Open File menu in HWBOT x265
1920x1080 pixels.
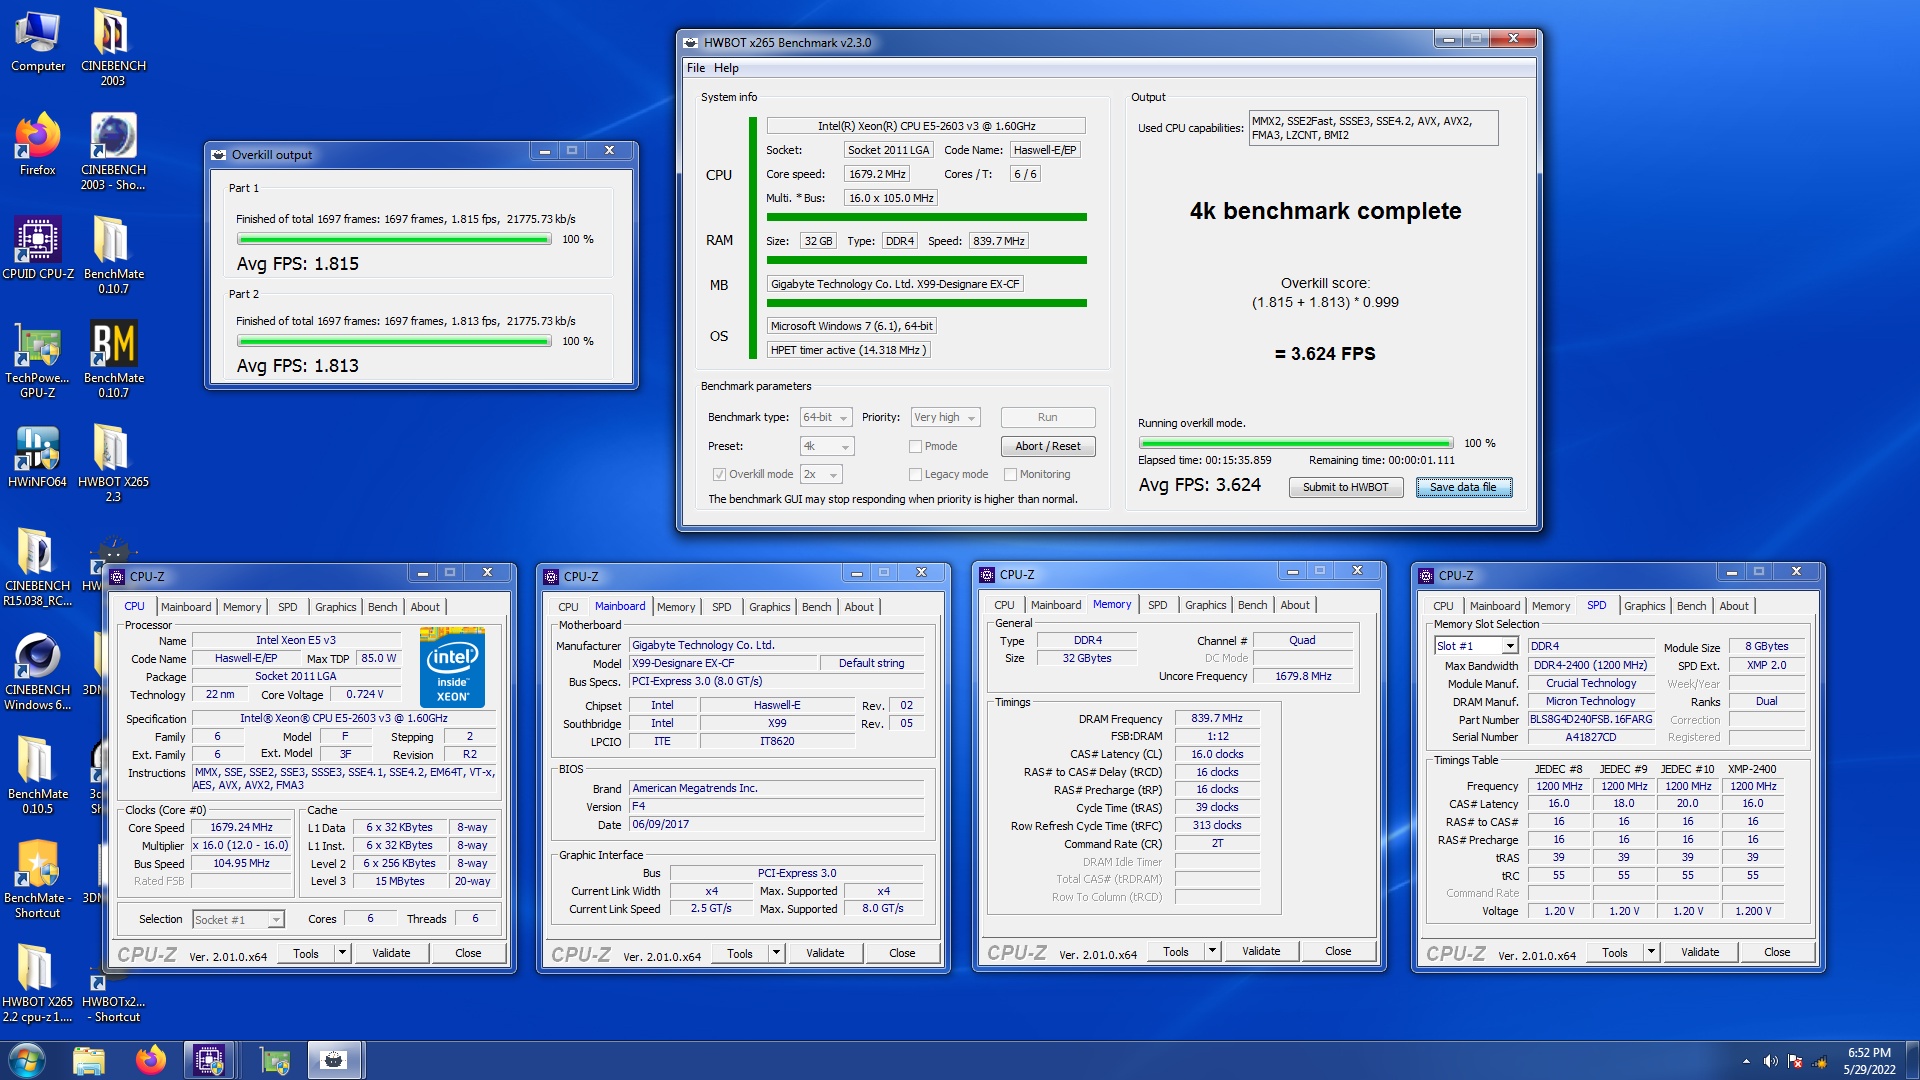696,68
